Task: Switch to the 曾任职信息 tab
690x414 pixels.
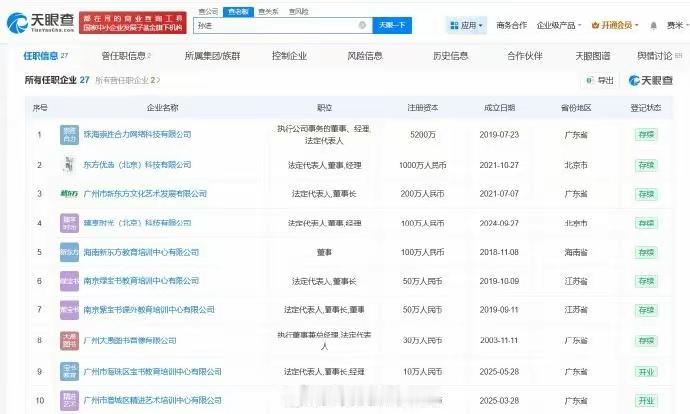Action: click(126, 56)
